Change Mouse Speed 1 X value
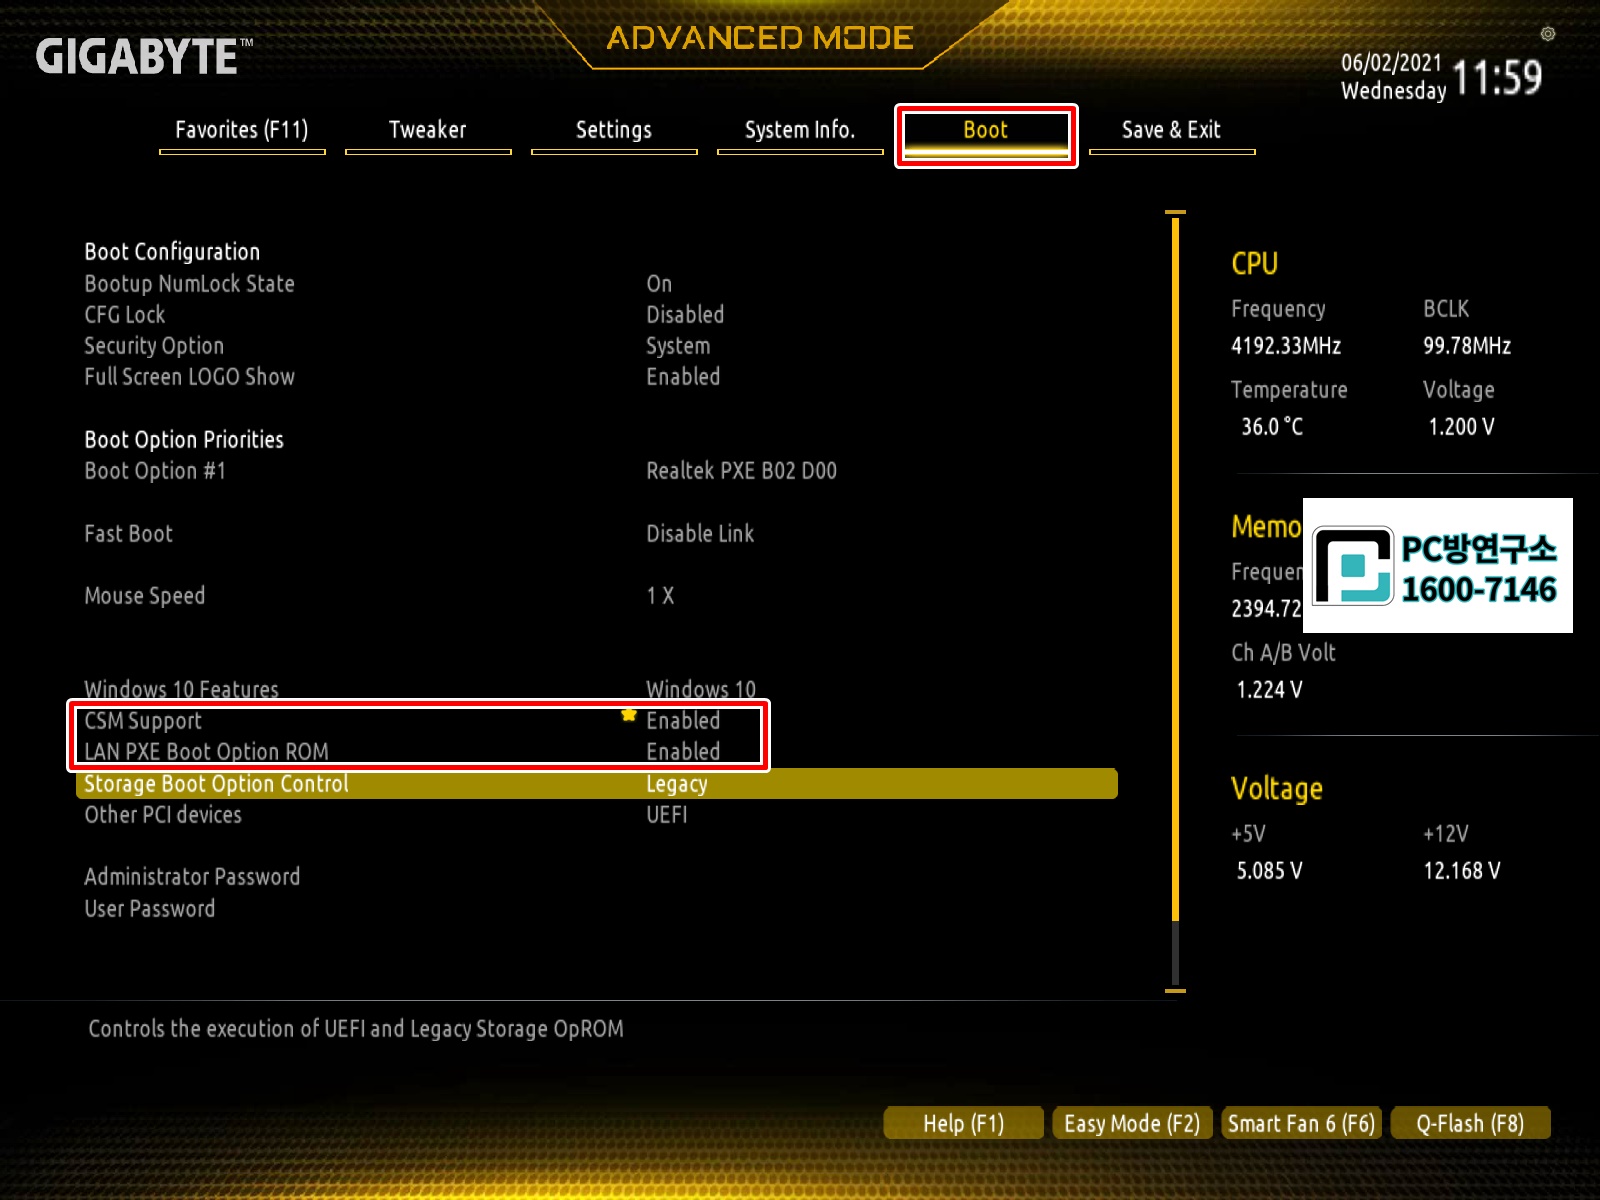This screenshot has height=1200, width=1600. 660,596
